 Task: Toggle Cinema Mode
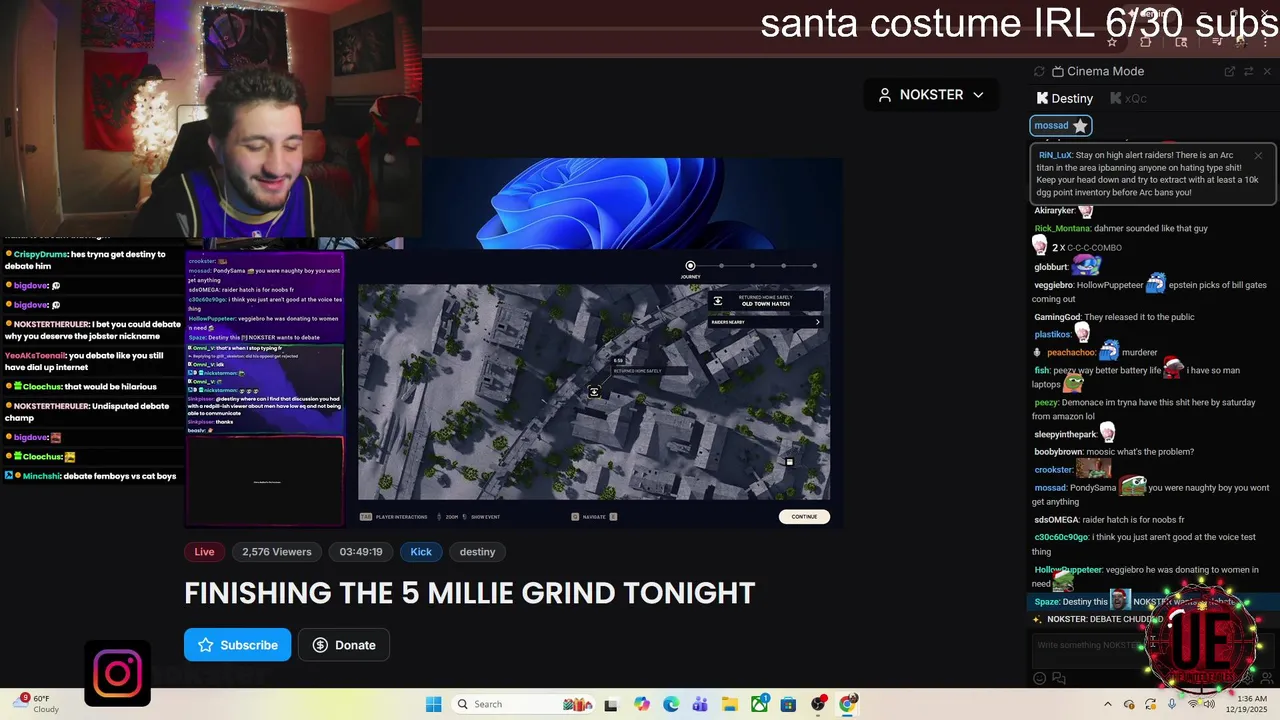click(x=1098, y=71)
